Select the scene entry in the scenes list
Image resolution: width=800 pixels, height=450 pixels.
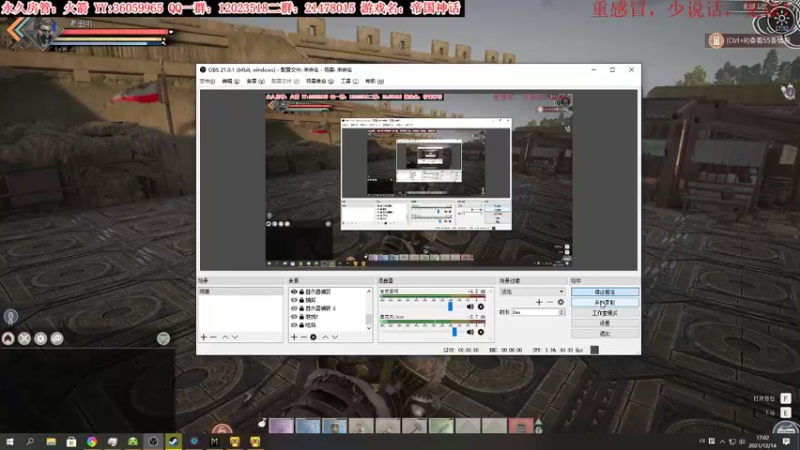click(240, 292)
